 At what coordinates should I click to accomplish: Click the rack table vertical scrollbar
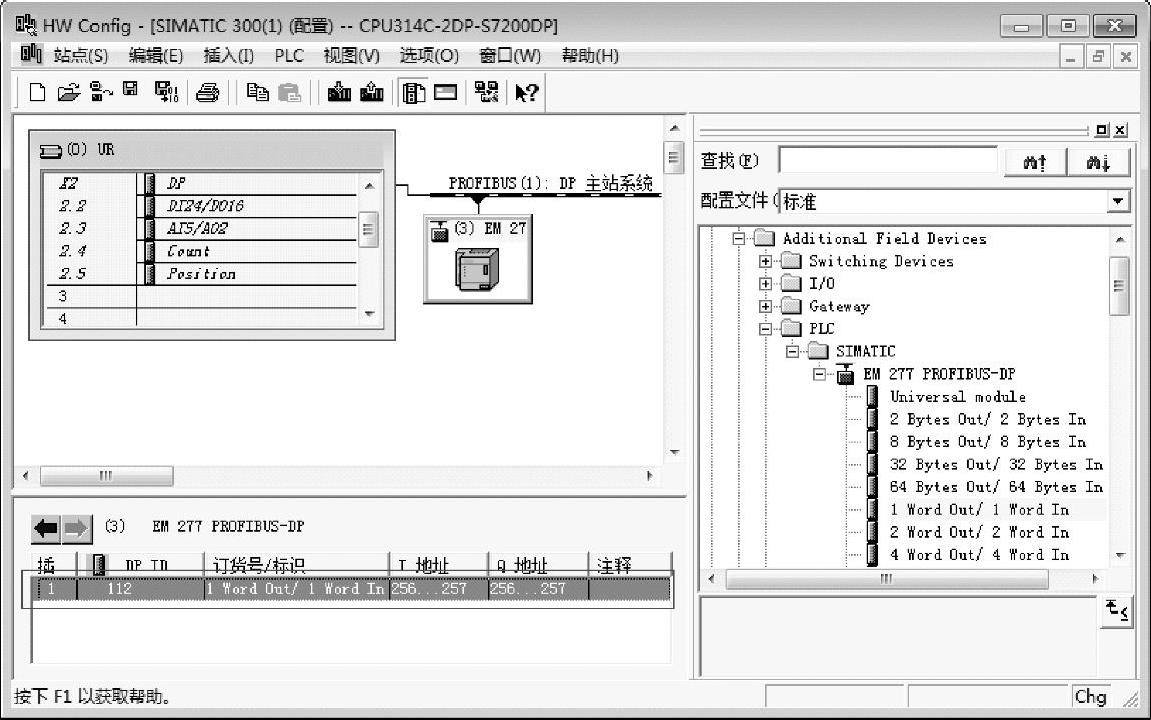click(369, 250)
